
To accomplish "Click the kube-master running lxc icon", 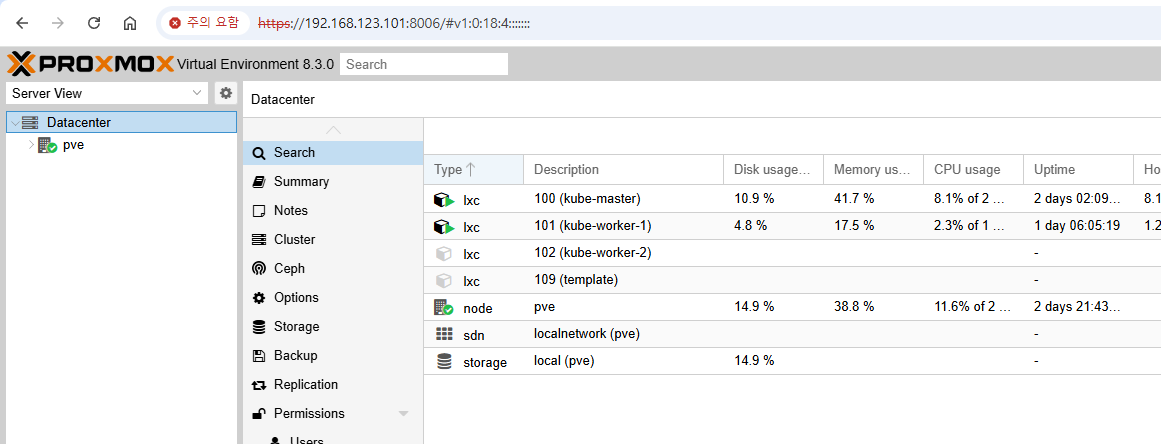I will pyautogui.click(x=444, y=200).
